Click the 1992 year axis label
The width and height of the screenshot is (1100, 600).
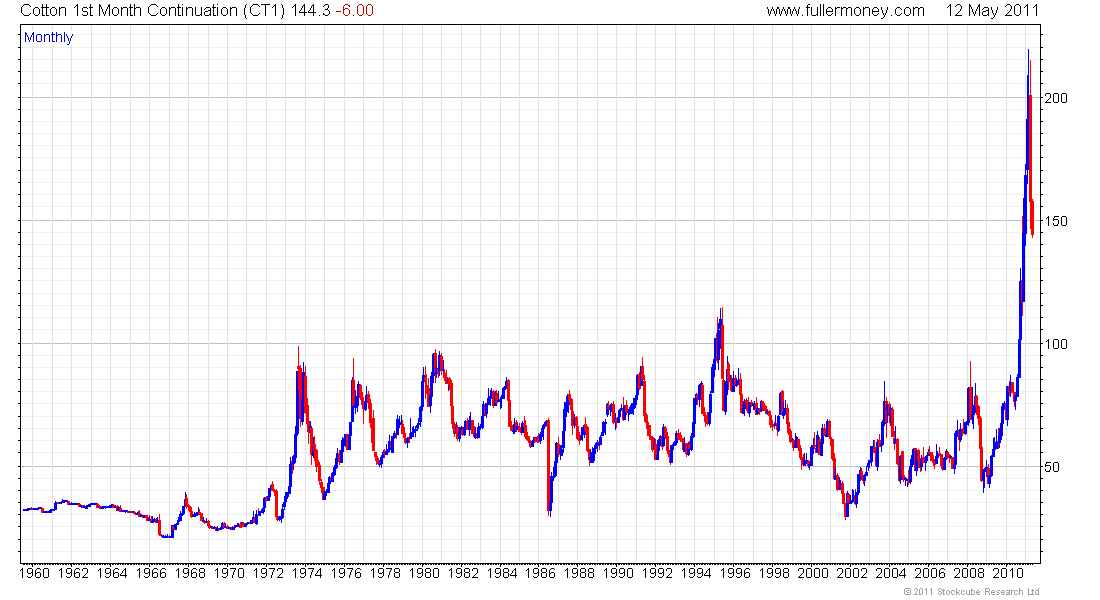pos(657,573)
